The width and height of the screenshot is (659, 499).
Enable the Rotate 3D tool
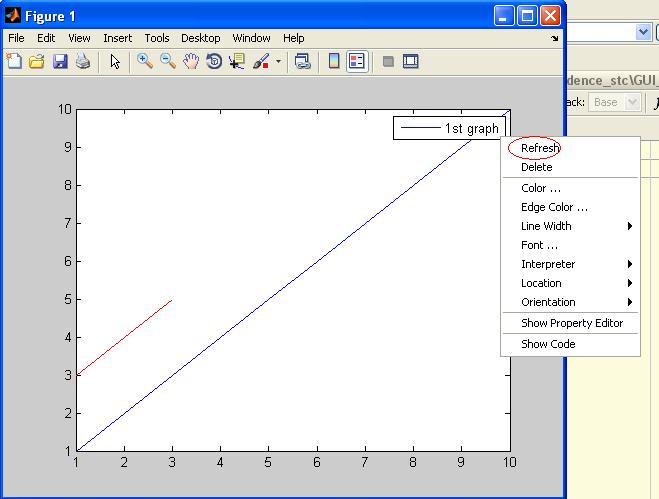pyautogui.click(x=214, y=61)
